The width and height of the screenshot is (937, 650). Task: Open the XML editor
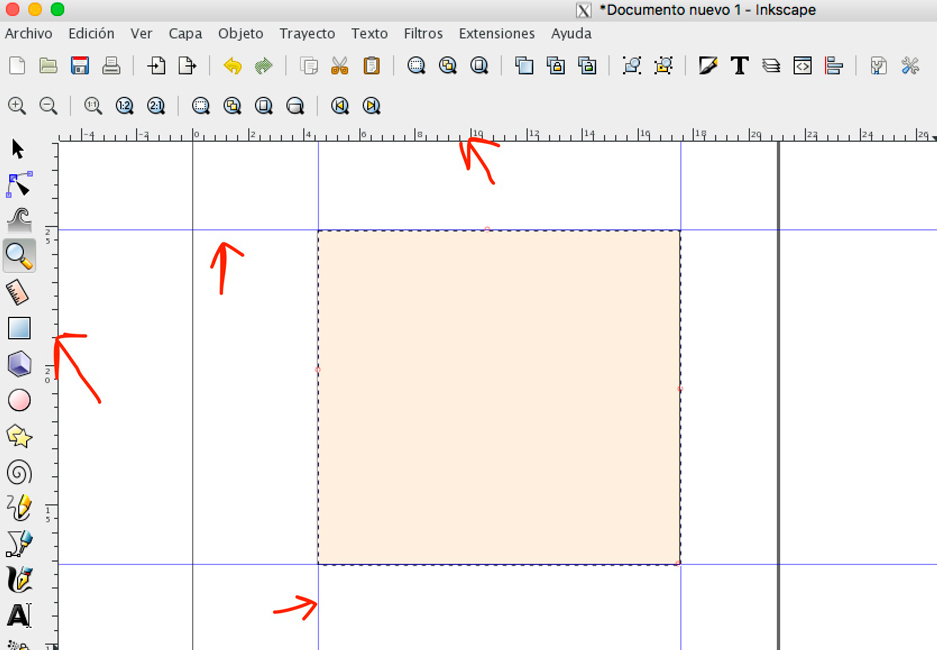[x=802, y=66]
